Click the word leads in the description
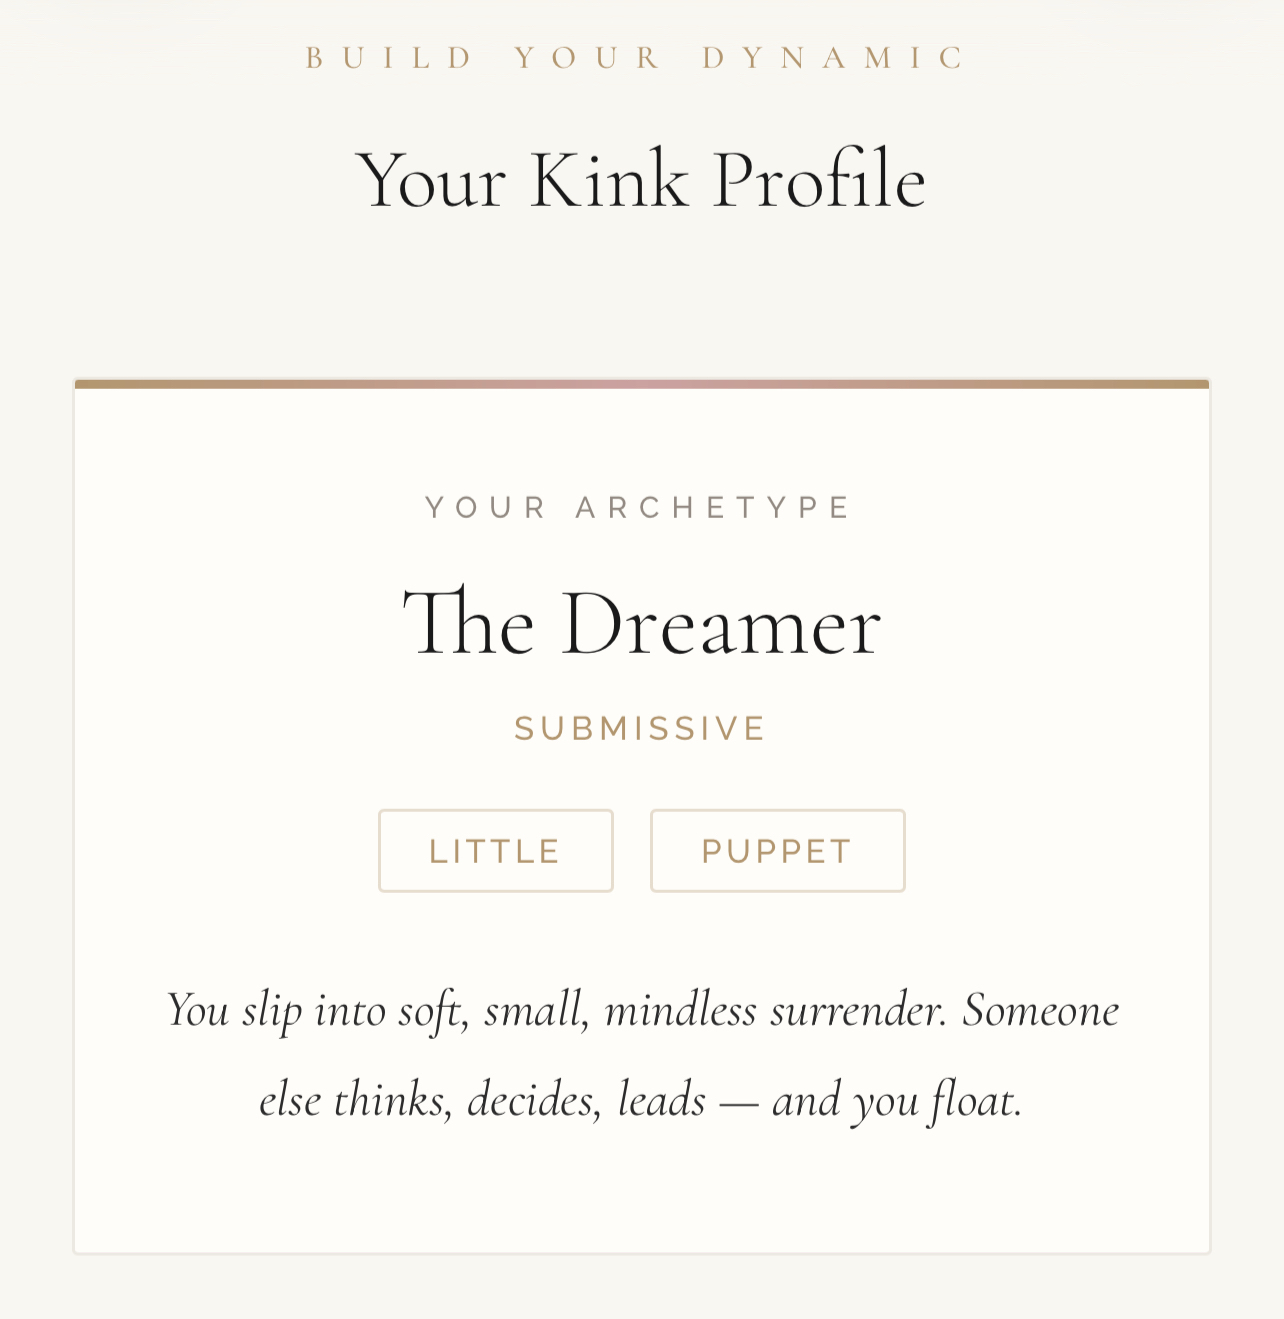Image resolution: width=1284 pixels, height=1319 pixels. (661, 1101)
